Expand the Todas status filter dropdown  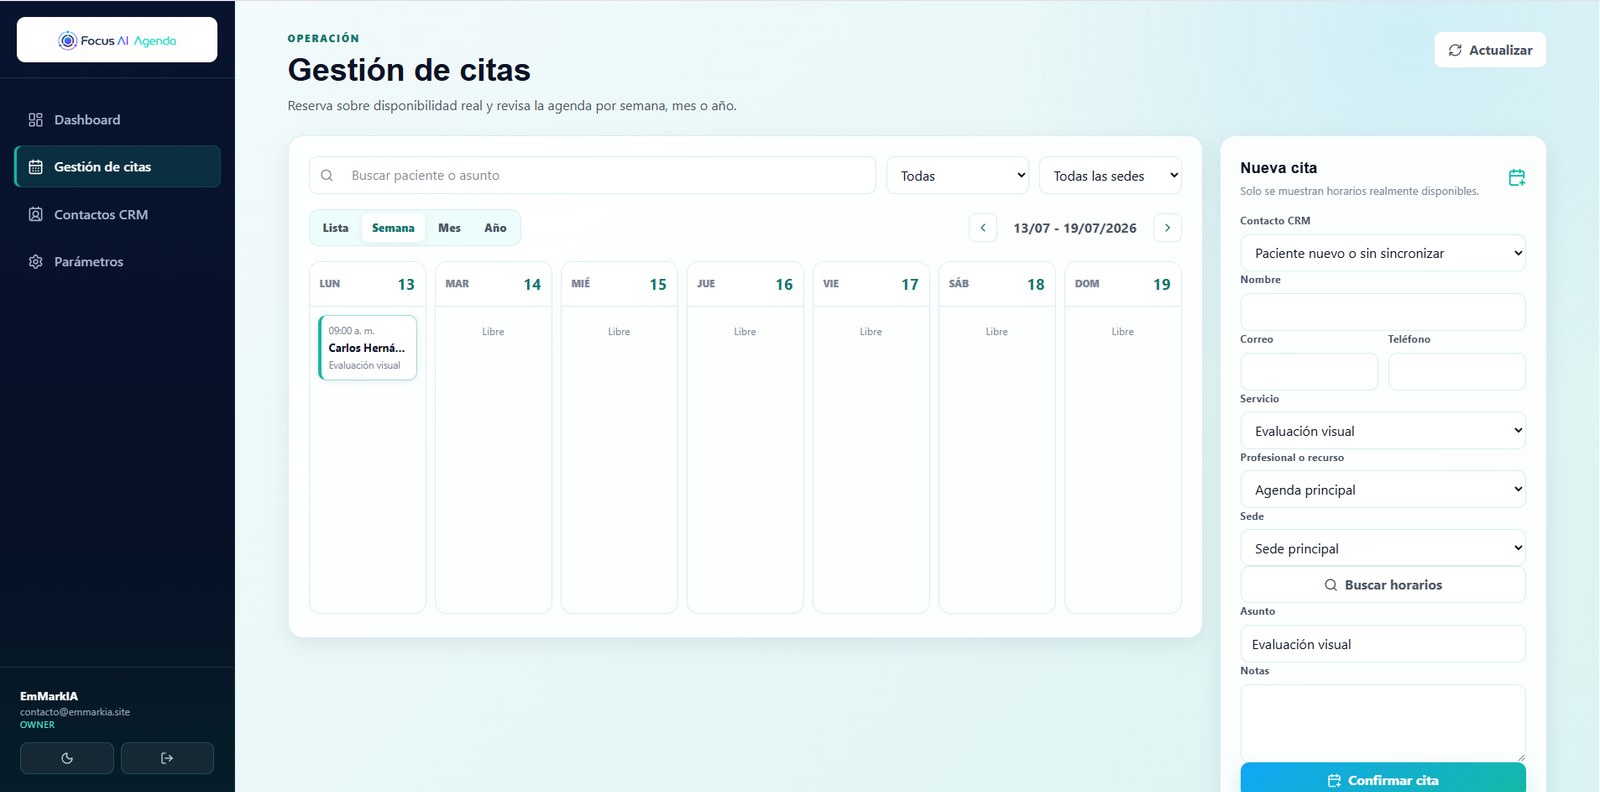958,175
